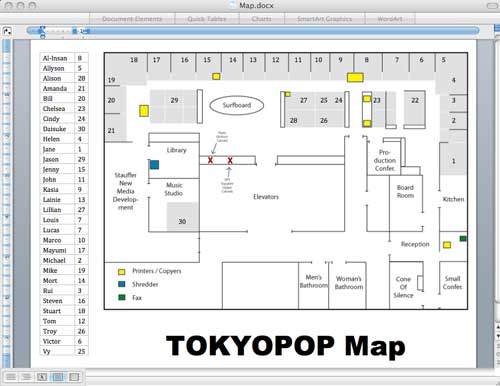
Task: Click the Map.docx document icon in title
Action: pos(233,5)
